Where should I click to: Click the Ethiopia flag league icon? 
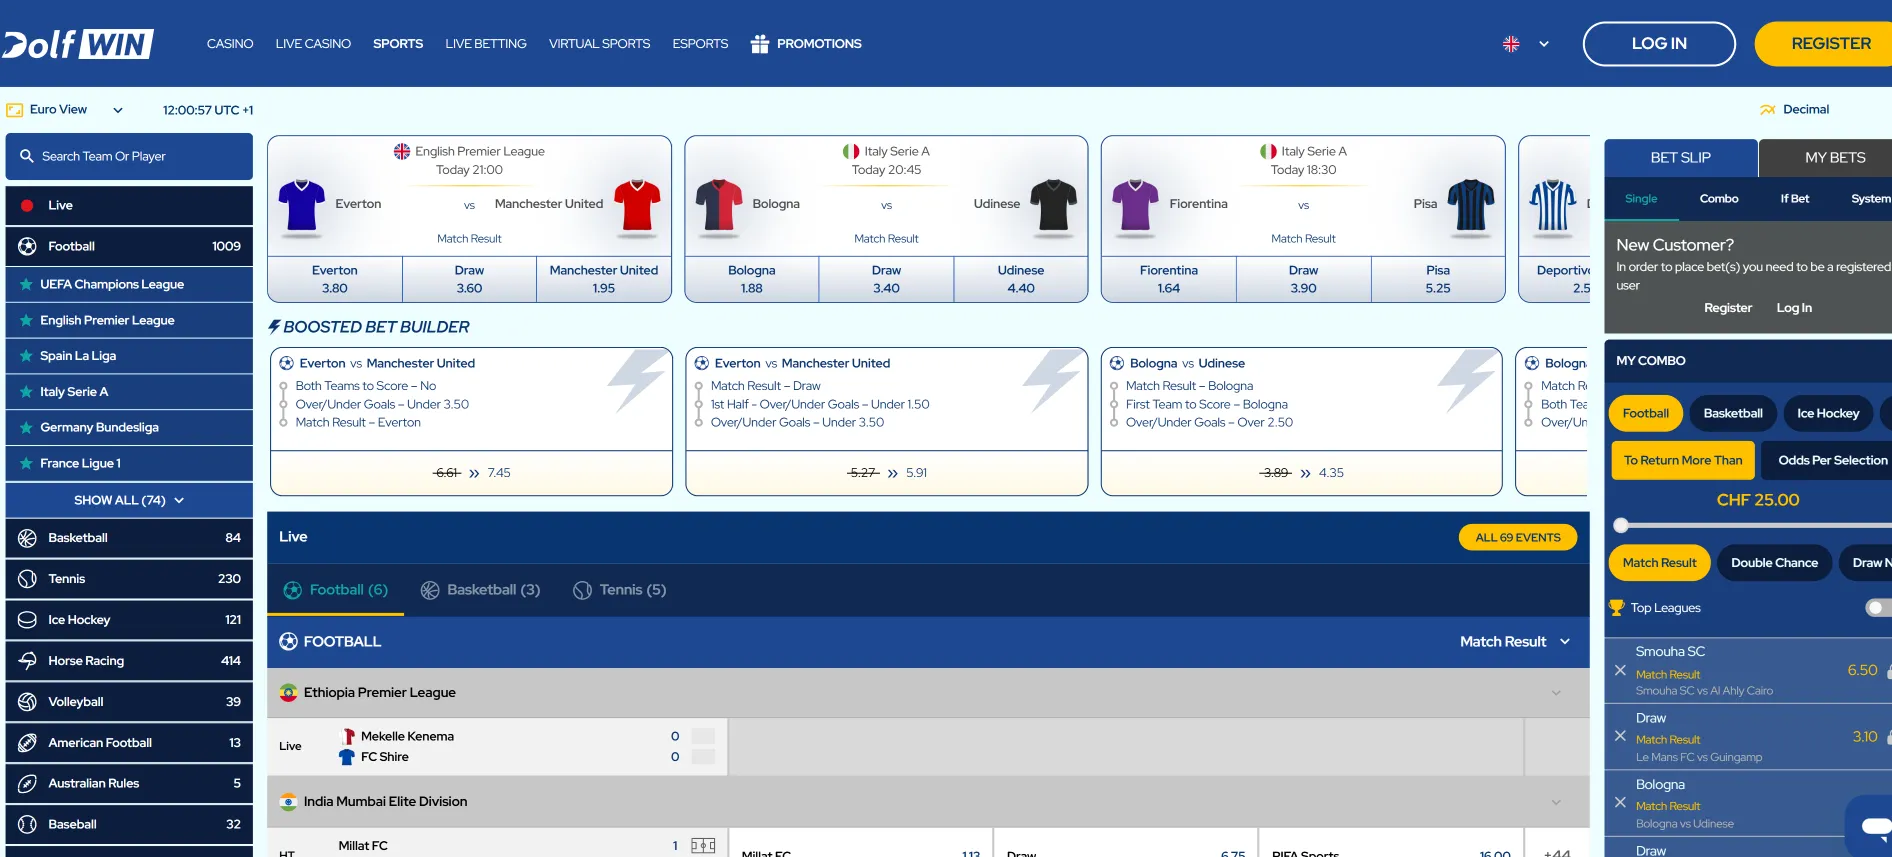tap(289, 693)
